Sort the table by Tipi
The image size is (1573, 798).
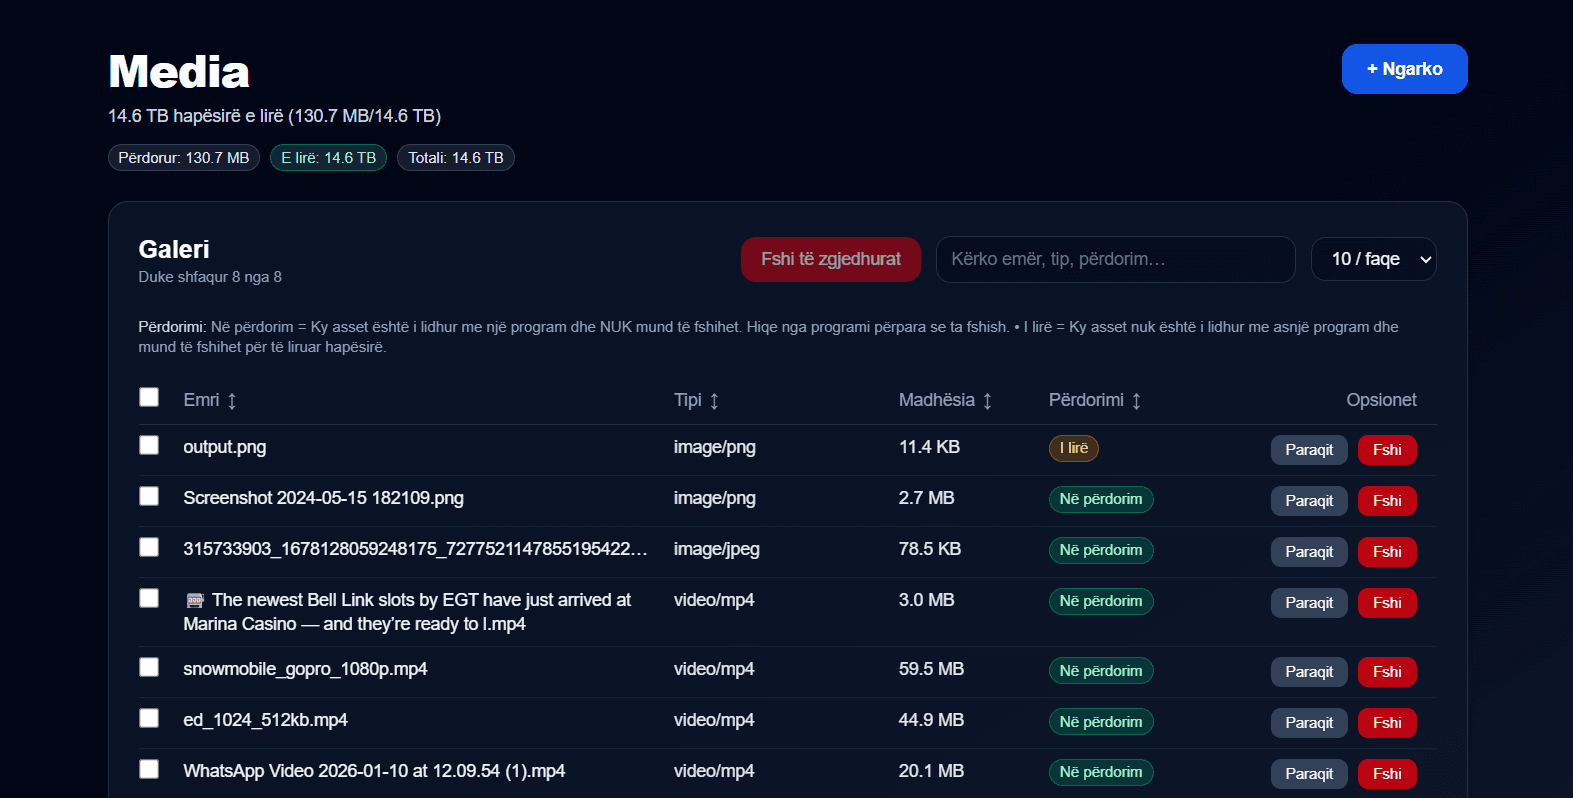(x=696, y=400)
